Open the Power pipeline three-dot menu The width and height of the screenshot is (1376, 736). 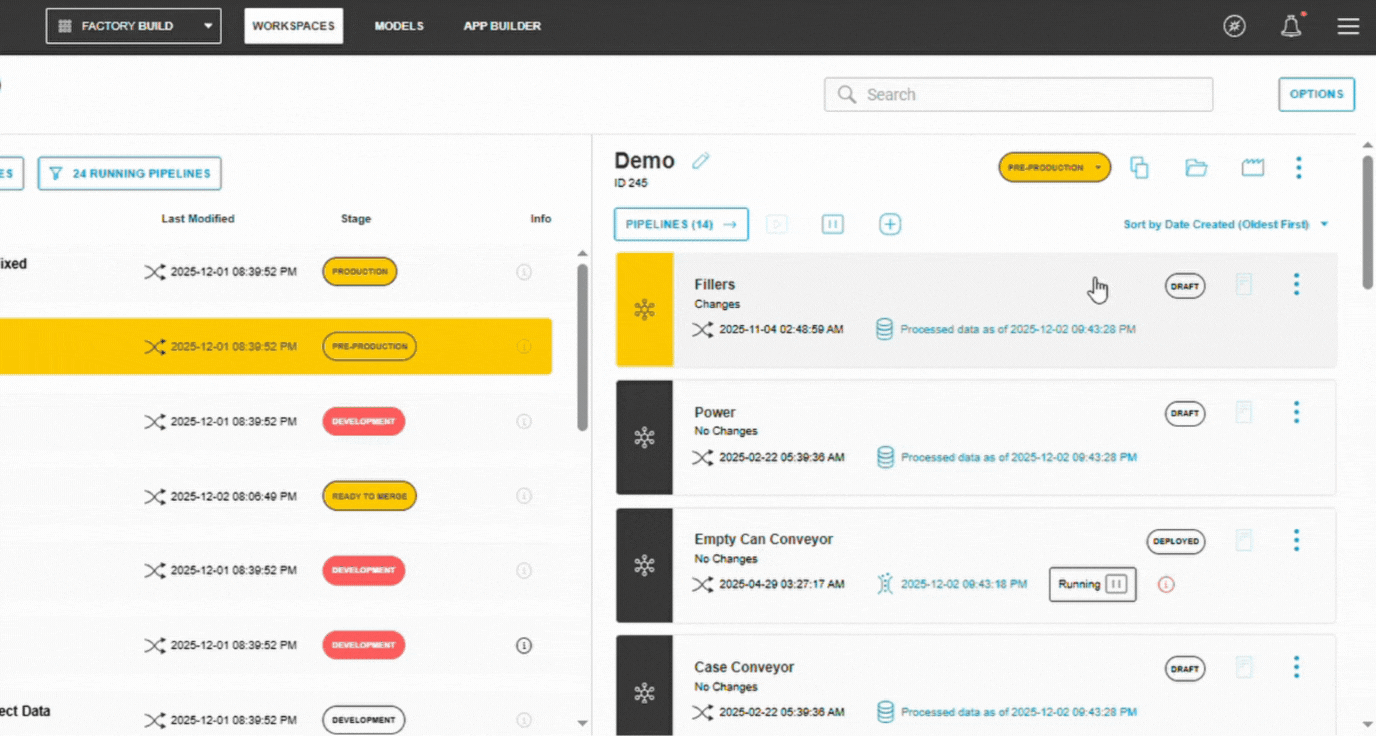(x=1296, y=412)
